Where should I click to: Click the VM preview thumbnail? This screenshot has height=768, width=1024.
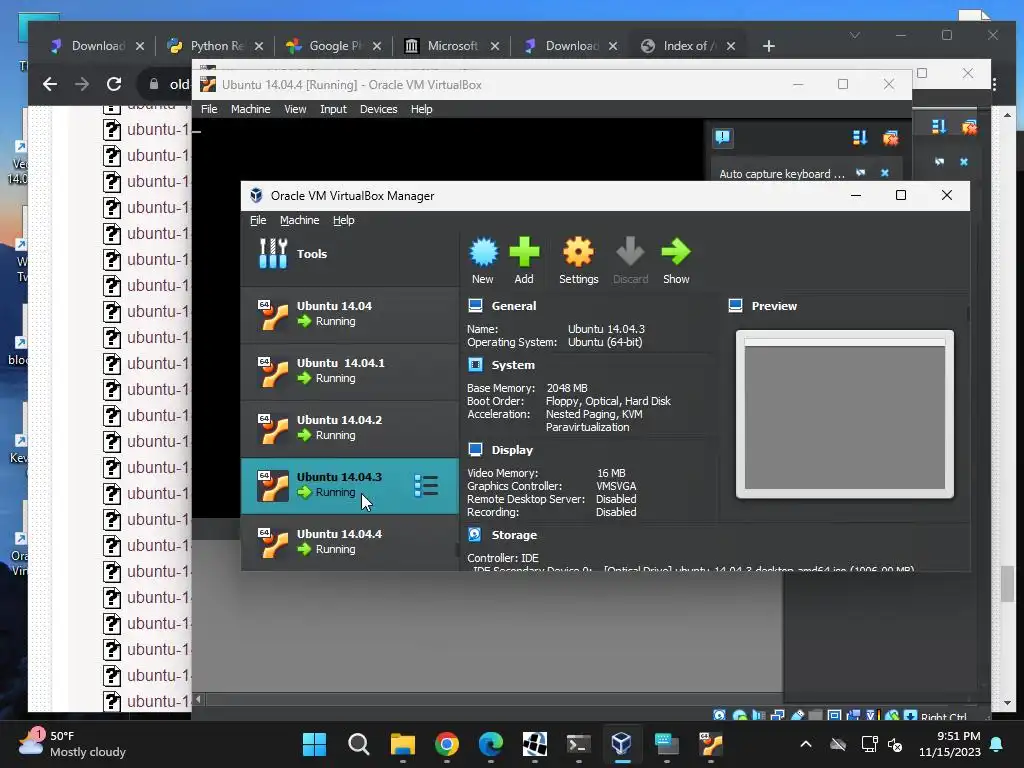click(844, 415)
